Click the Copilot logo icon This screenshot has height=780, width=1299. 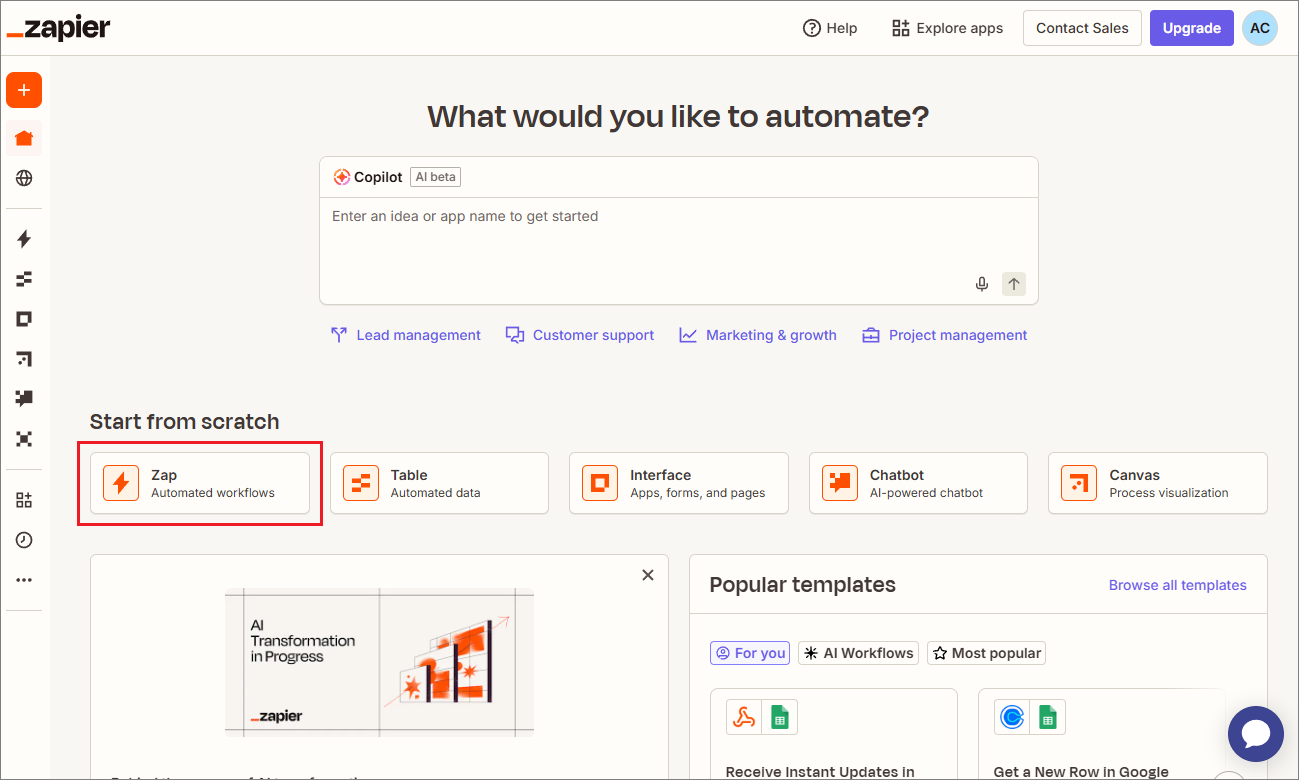tap(342, 177)
